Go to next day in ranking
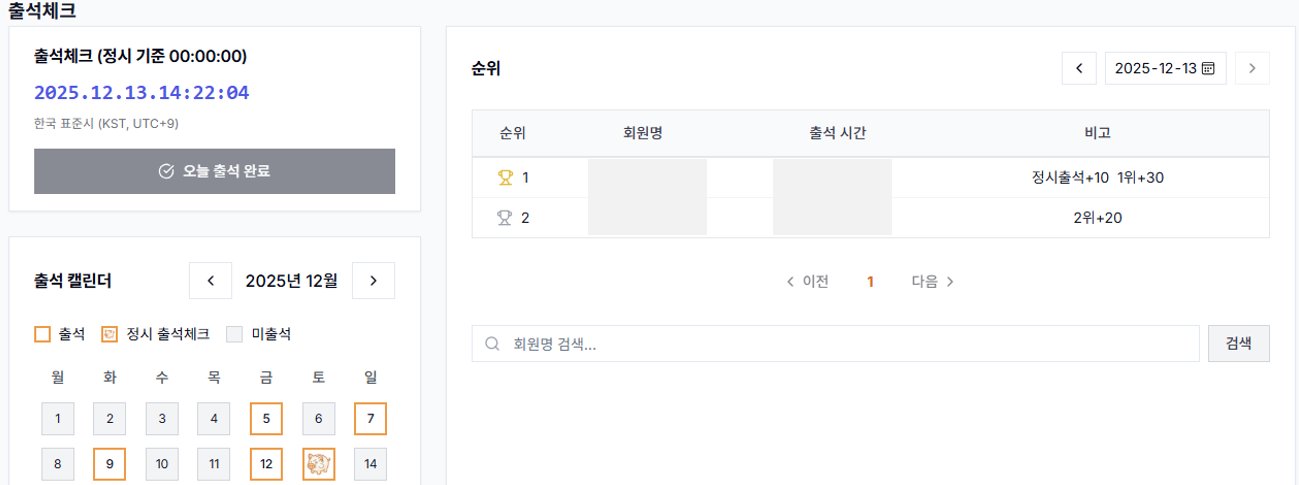 [1252, 69]
